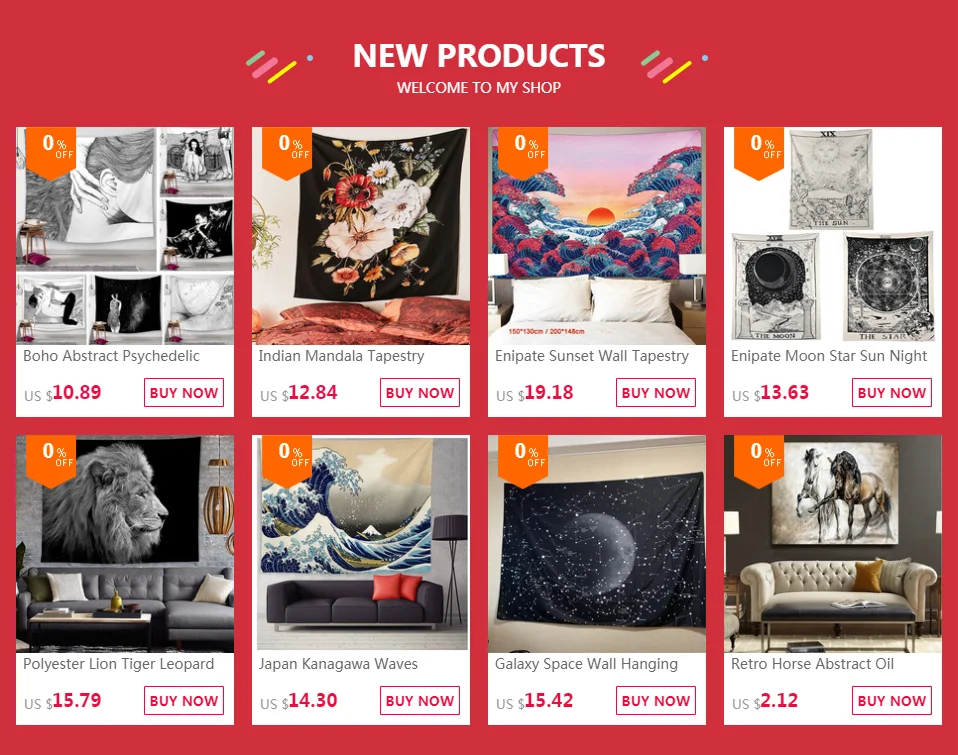This screenshot has width=958, height=755.
Task: Open the floral black tapestry product image
Action: coord(361,236)
